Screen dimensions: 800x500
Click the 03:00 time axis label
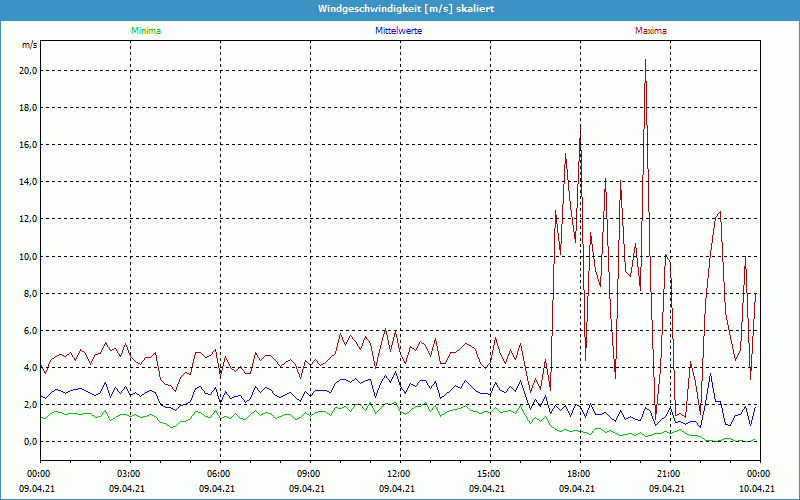pyautogui.click(x=128, y=473)
